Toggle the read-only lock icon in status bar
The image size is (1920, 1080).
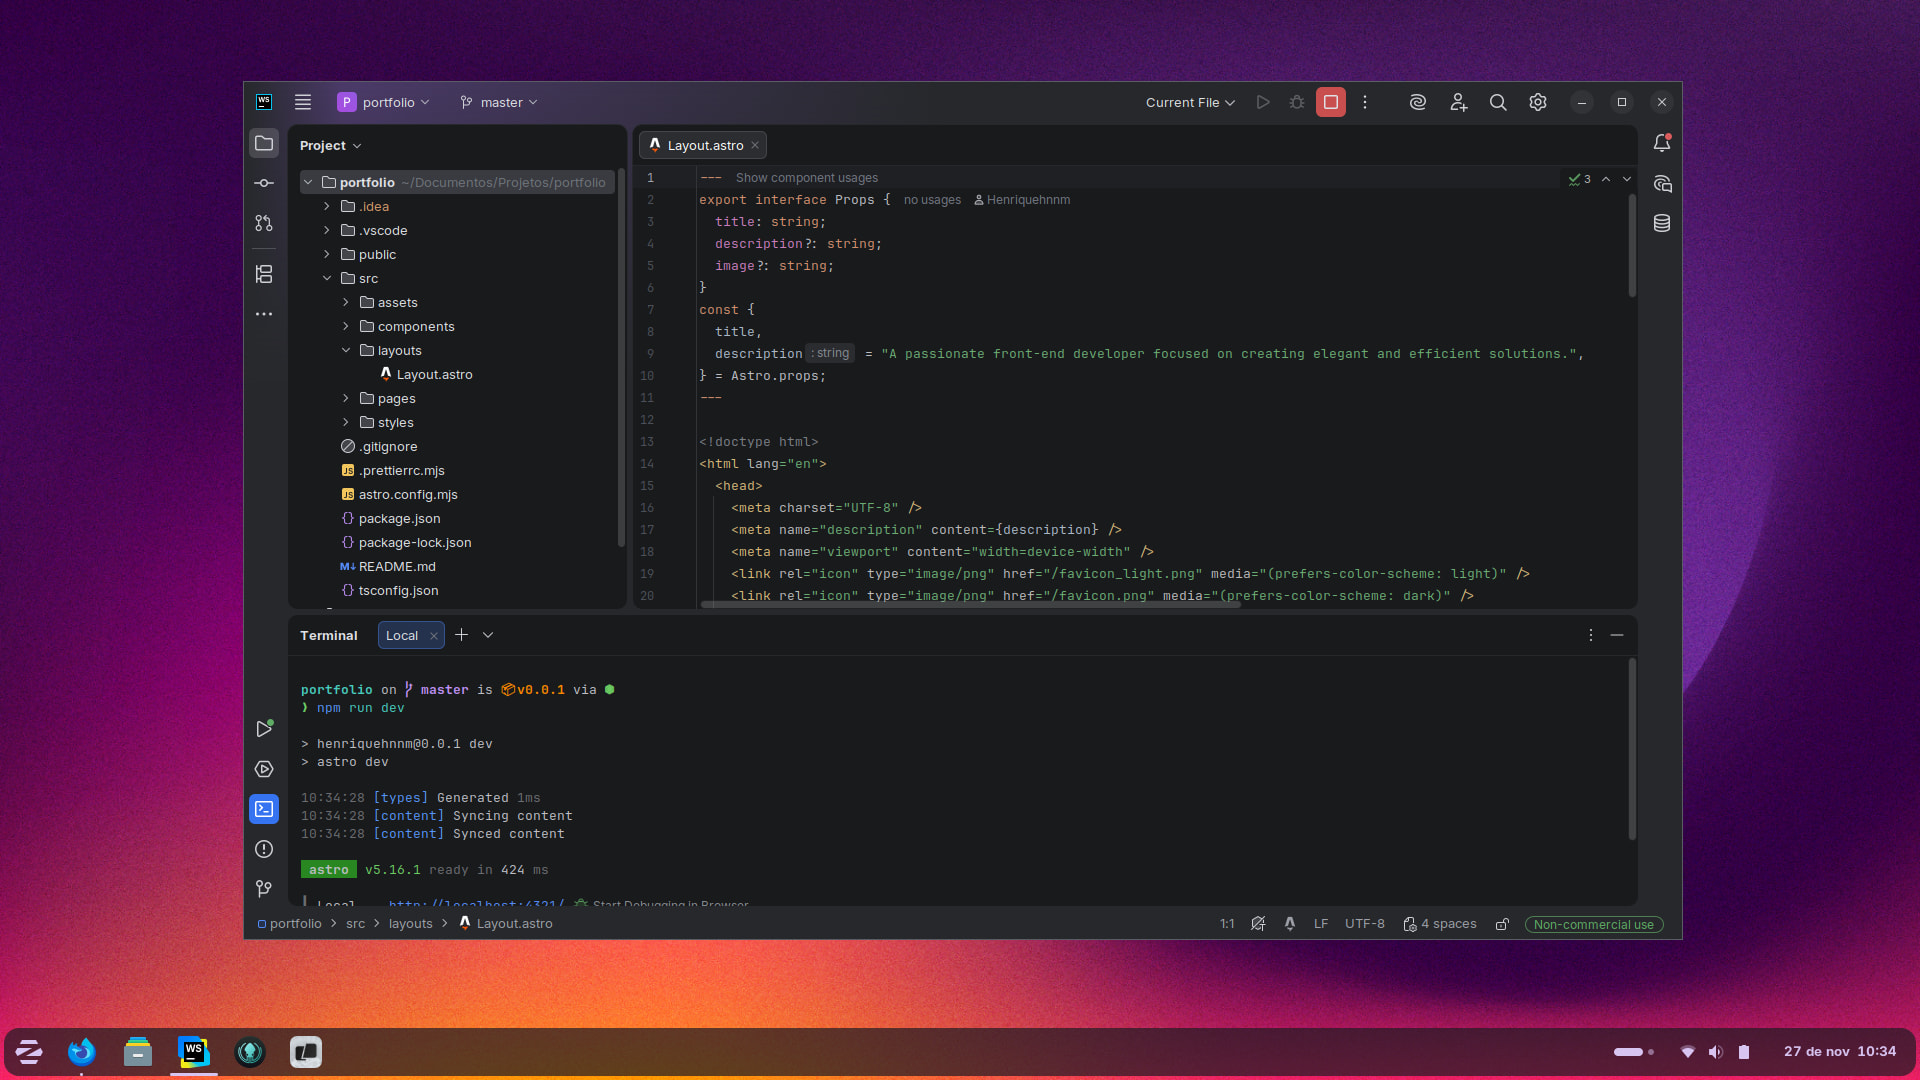click(1502, 924)
